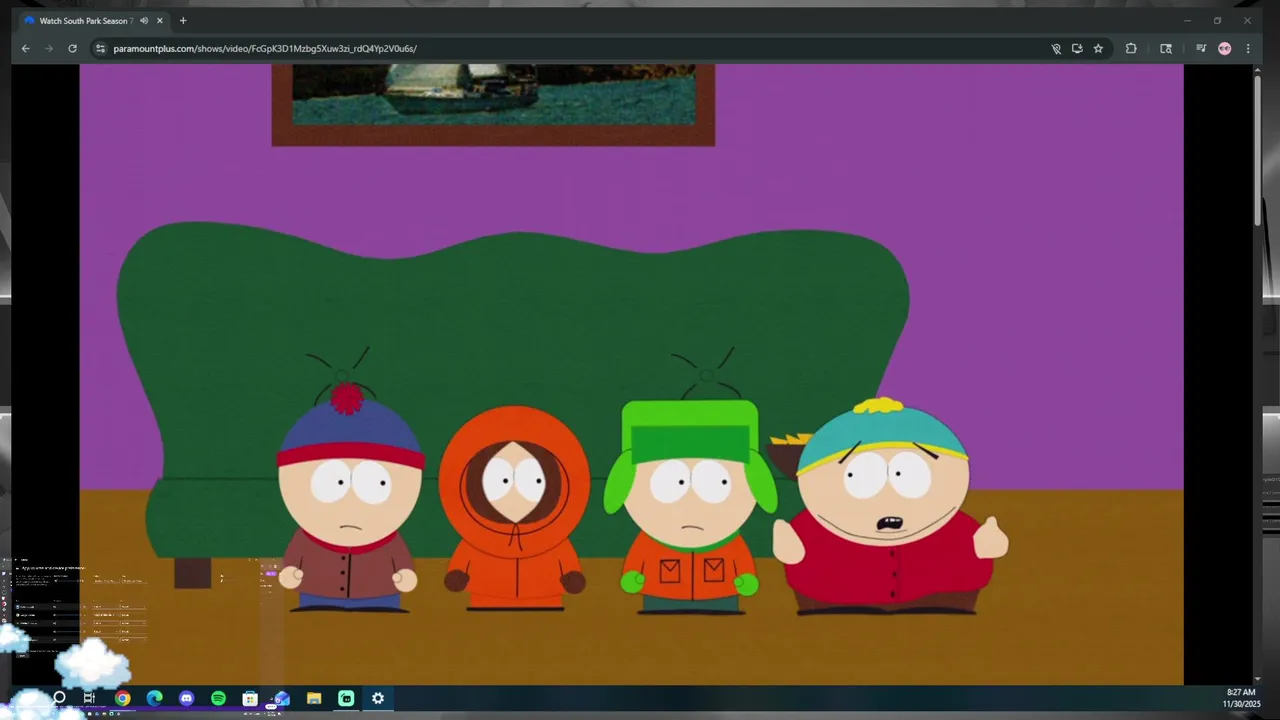The image size is (1280, 720).
Task: Click the install app icon in address bar
Action: point(1077,48)
